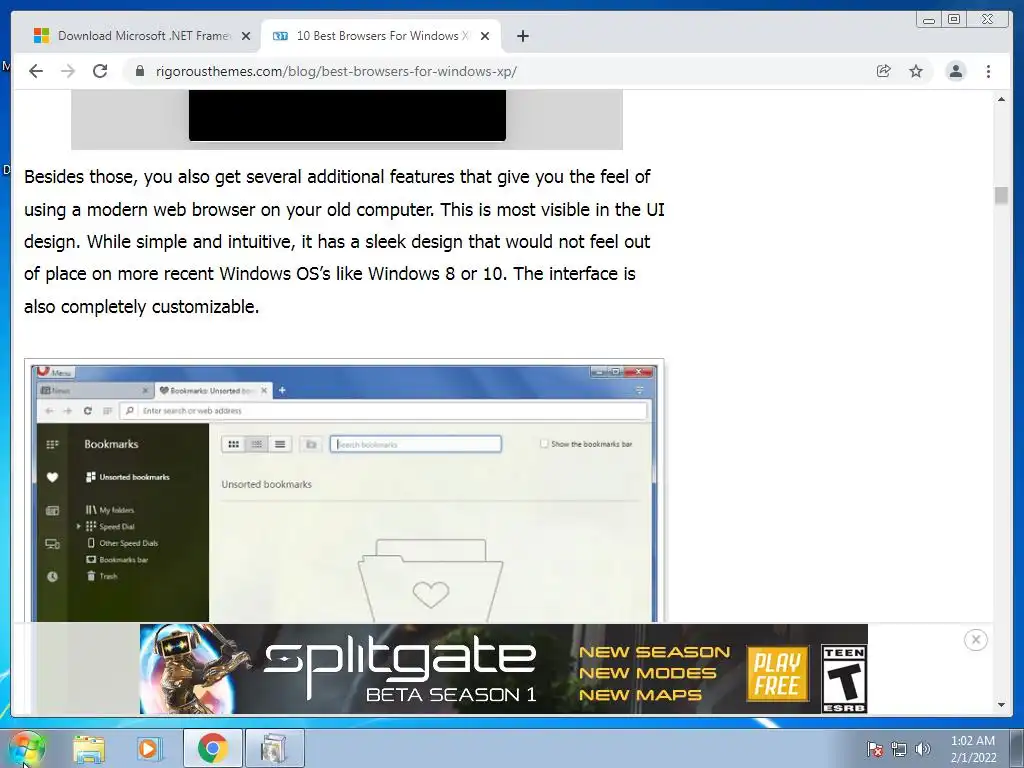Open the volume speaker tray icon

pyautogui.click(x=922, y=749)
